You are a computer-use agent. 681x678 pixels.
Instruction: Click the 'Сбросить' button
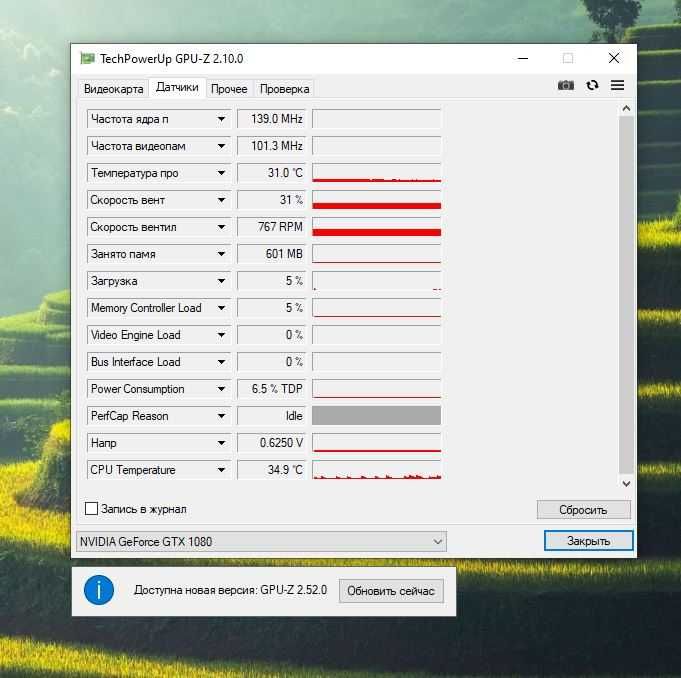[583, 510]
